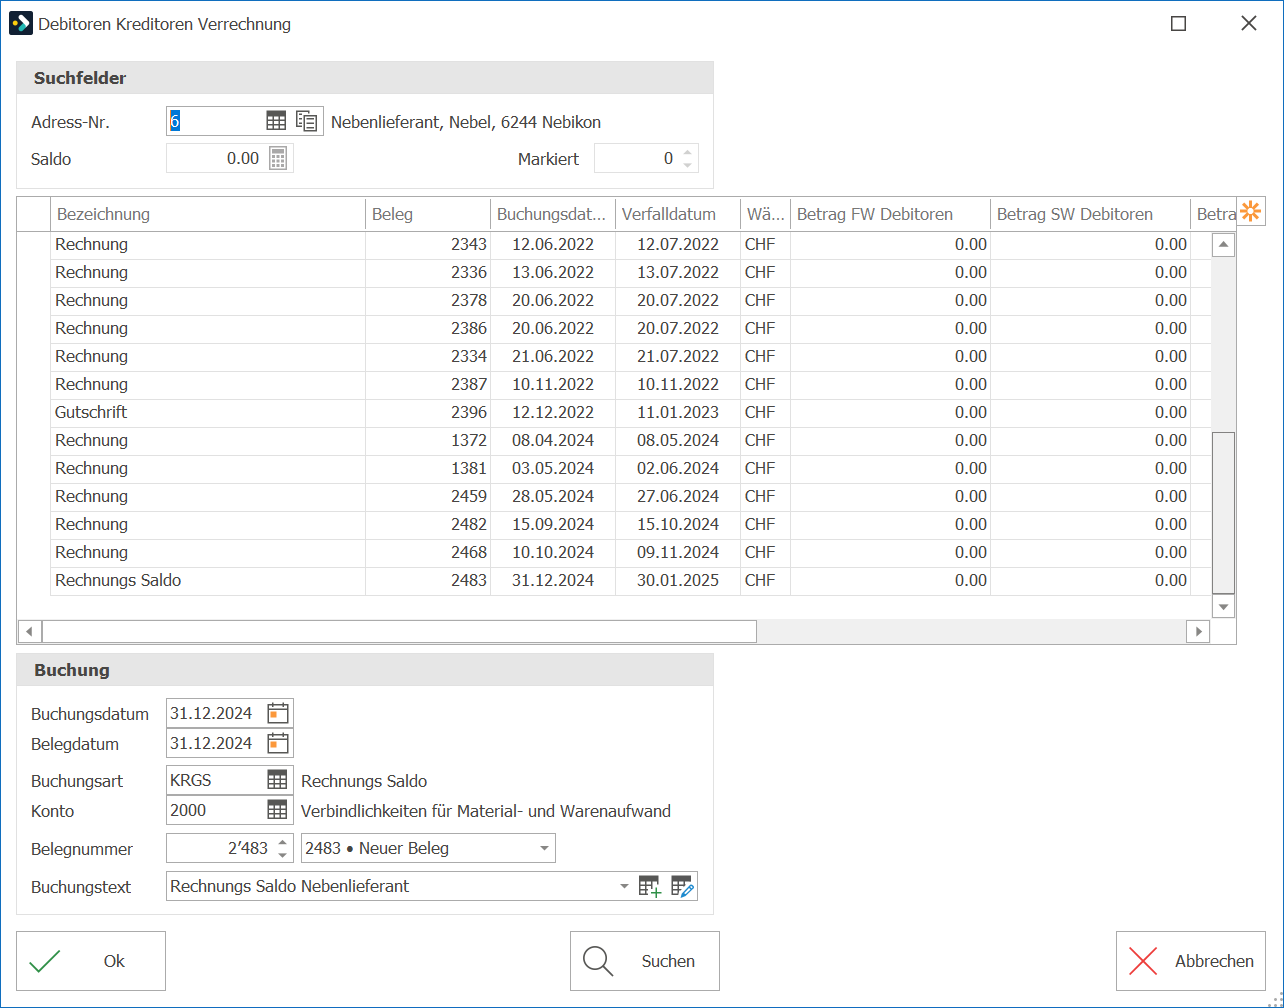Screen dimensions: 1284x1008
Task: Click the Abbrechen button
Action: click(x=1191, y=961)
